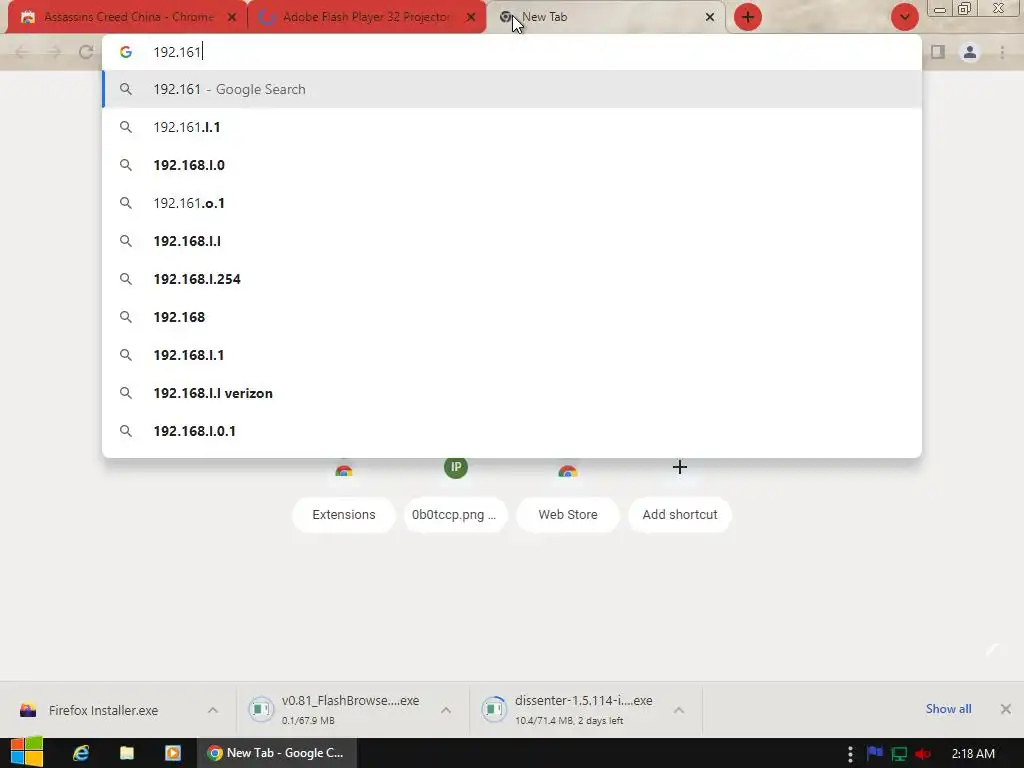Click Firefox Installer file icon
The width and height of the screenshot is (1024, 768).
pos(28,710)
